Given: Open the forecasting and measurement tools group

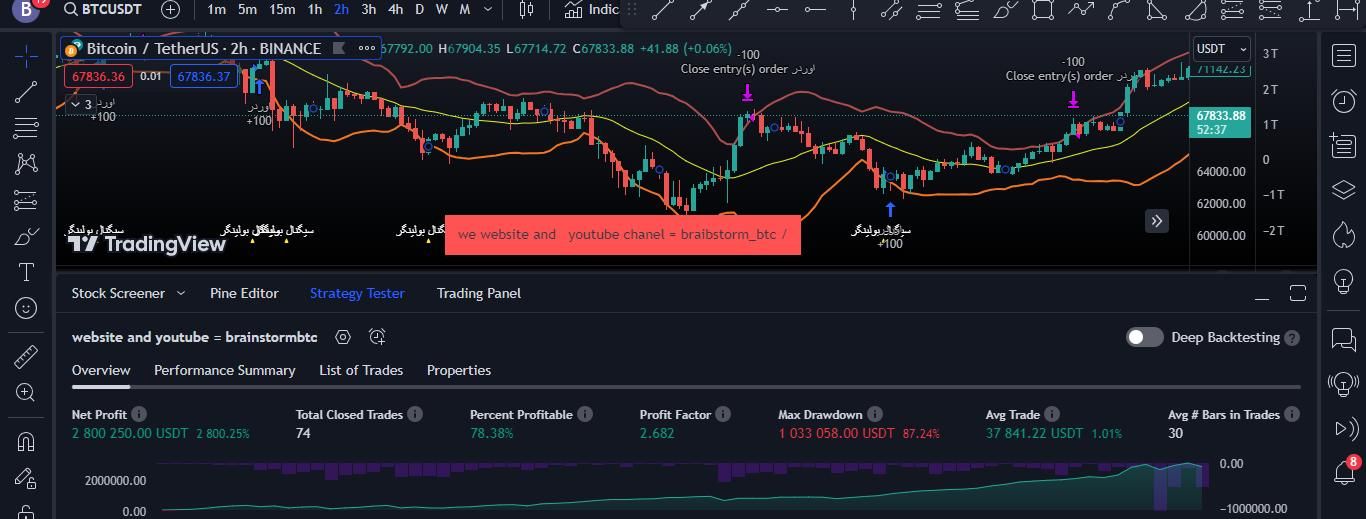Looking at the screenshot, I should (27, 200).
